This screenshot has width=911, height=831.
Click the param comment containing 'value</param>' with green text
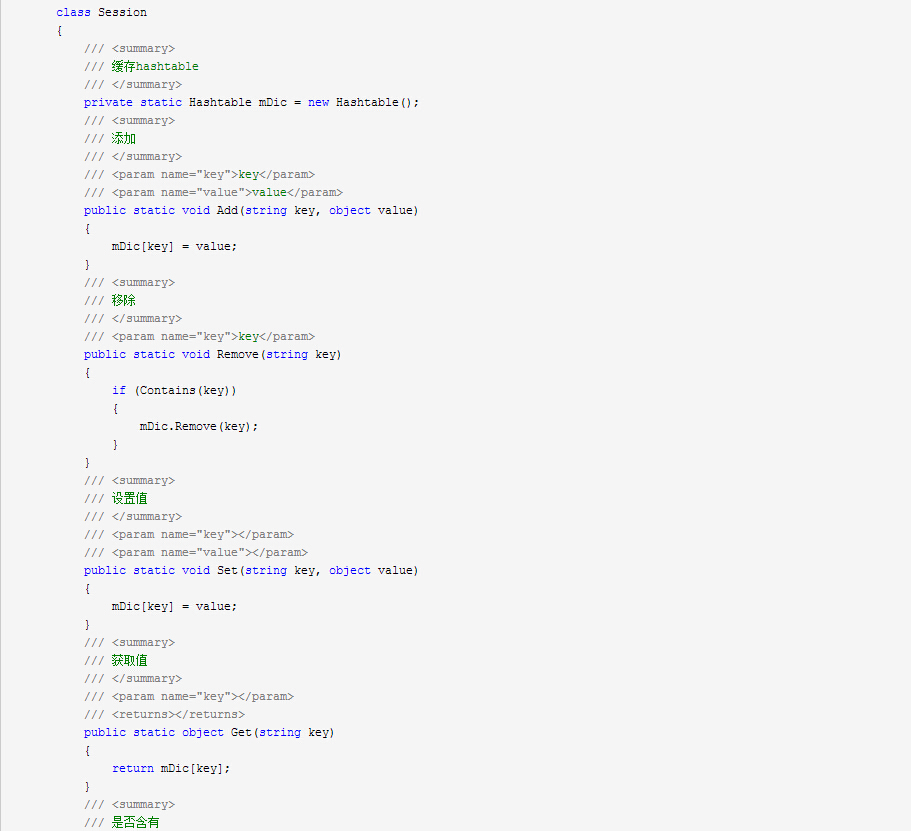point(213,192)
